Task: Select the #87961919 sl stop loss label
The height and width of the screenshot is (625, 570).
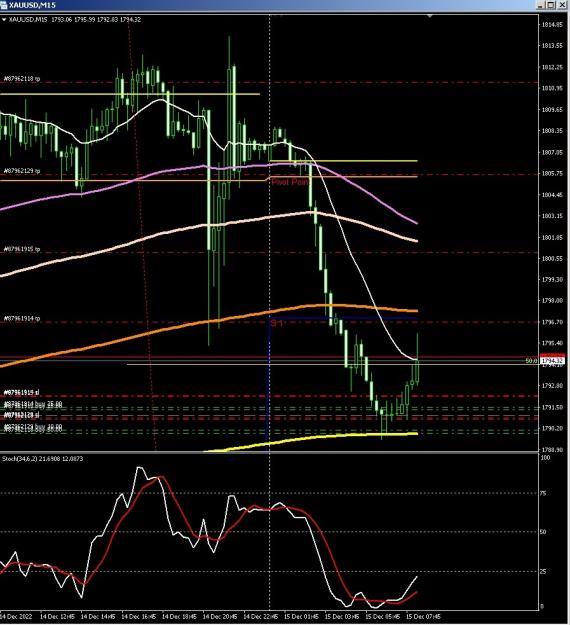Action: (x=22, y=393)
